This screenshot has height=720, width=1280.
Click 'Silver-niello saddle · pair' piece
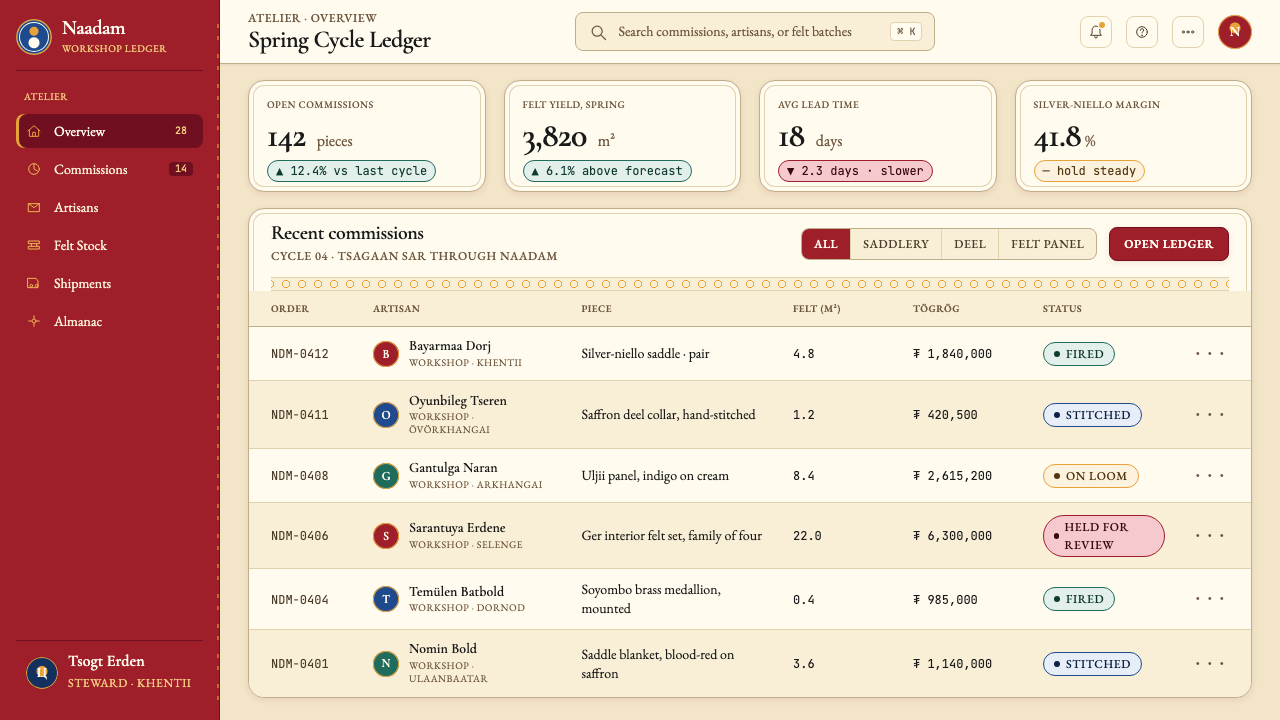[x=645, y=354]
